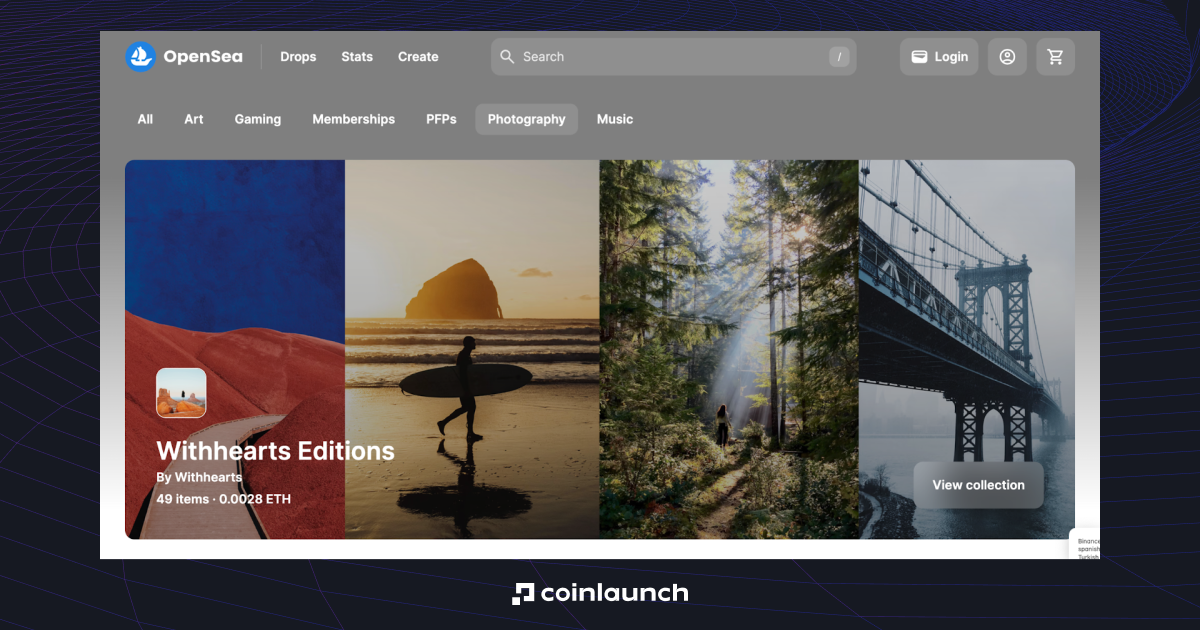Image resolution: width=1200 pixels, height=630 pixels.
Task: Click the View collection button
Action: (x=978, y=485)
